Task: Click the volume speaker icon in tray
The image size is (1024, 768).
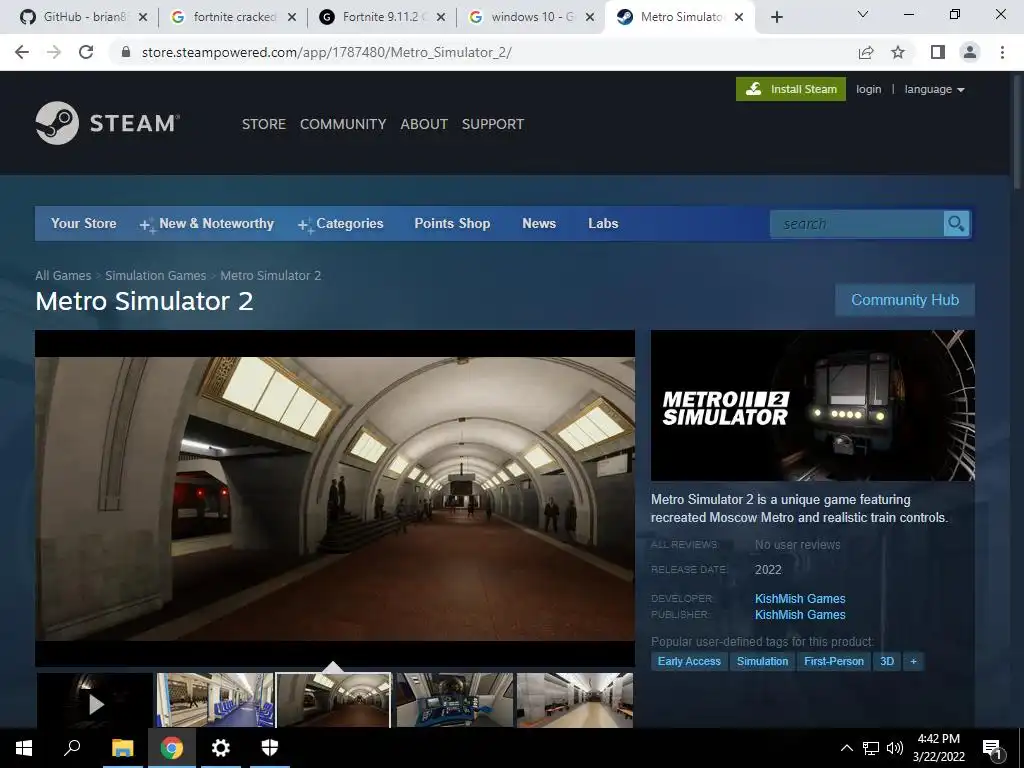Action: point(895,748)
